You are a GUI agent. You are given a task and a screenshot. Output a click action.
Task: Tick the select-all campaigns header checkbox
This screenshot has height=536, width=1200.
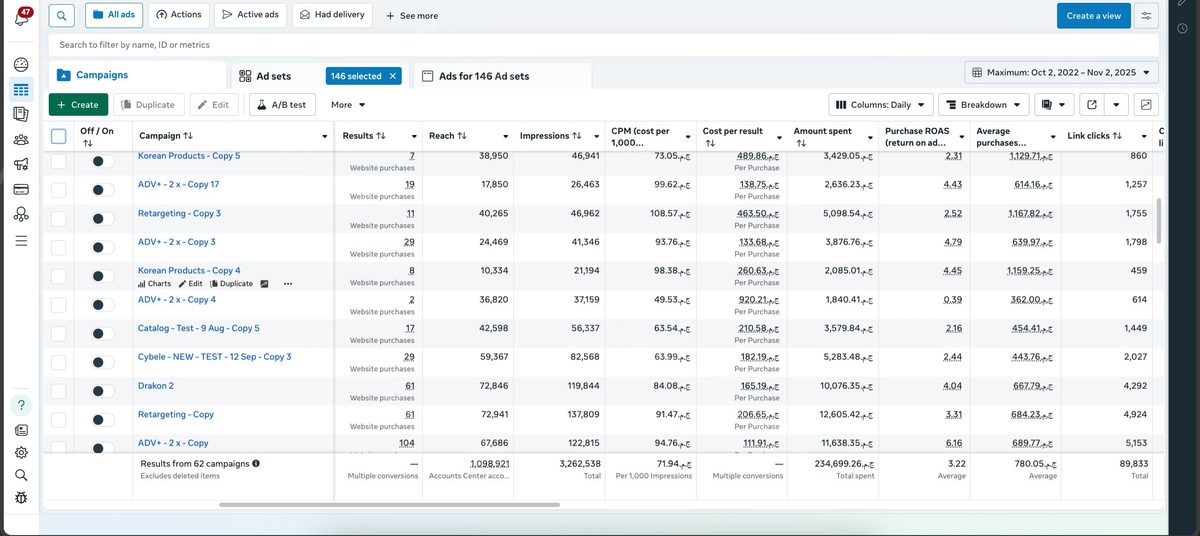(x=58, y=136)
